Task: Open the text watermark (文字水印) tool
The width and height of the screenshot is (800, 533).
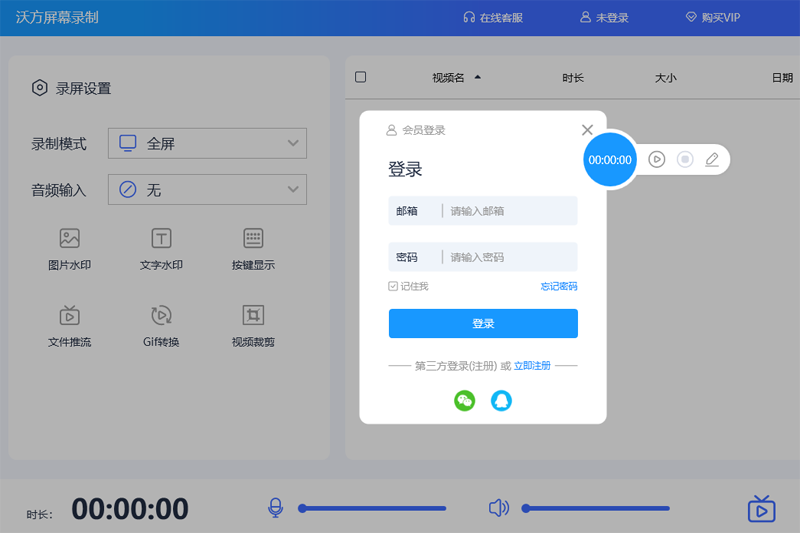Action: pyautogui.click(x=161, y=238)
